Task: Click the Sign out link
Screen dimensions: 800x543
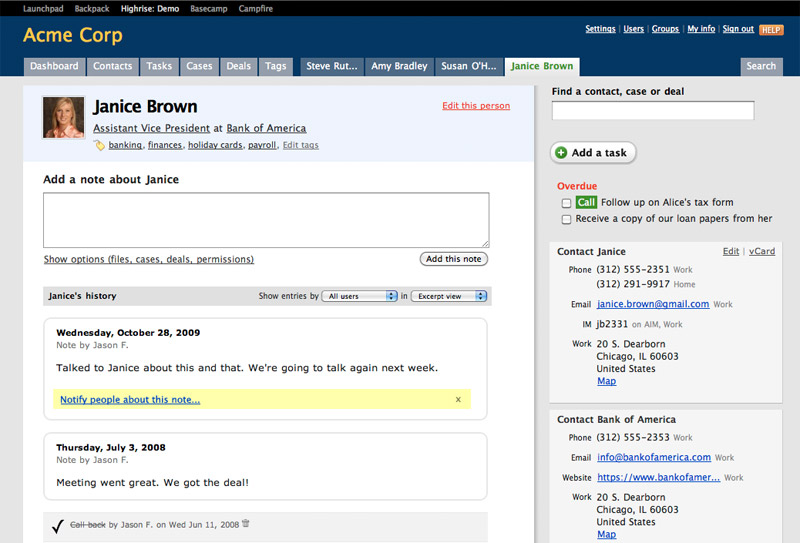Action: pos(738,29)
